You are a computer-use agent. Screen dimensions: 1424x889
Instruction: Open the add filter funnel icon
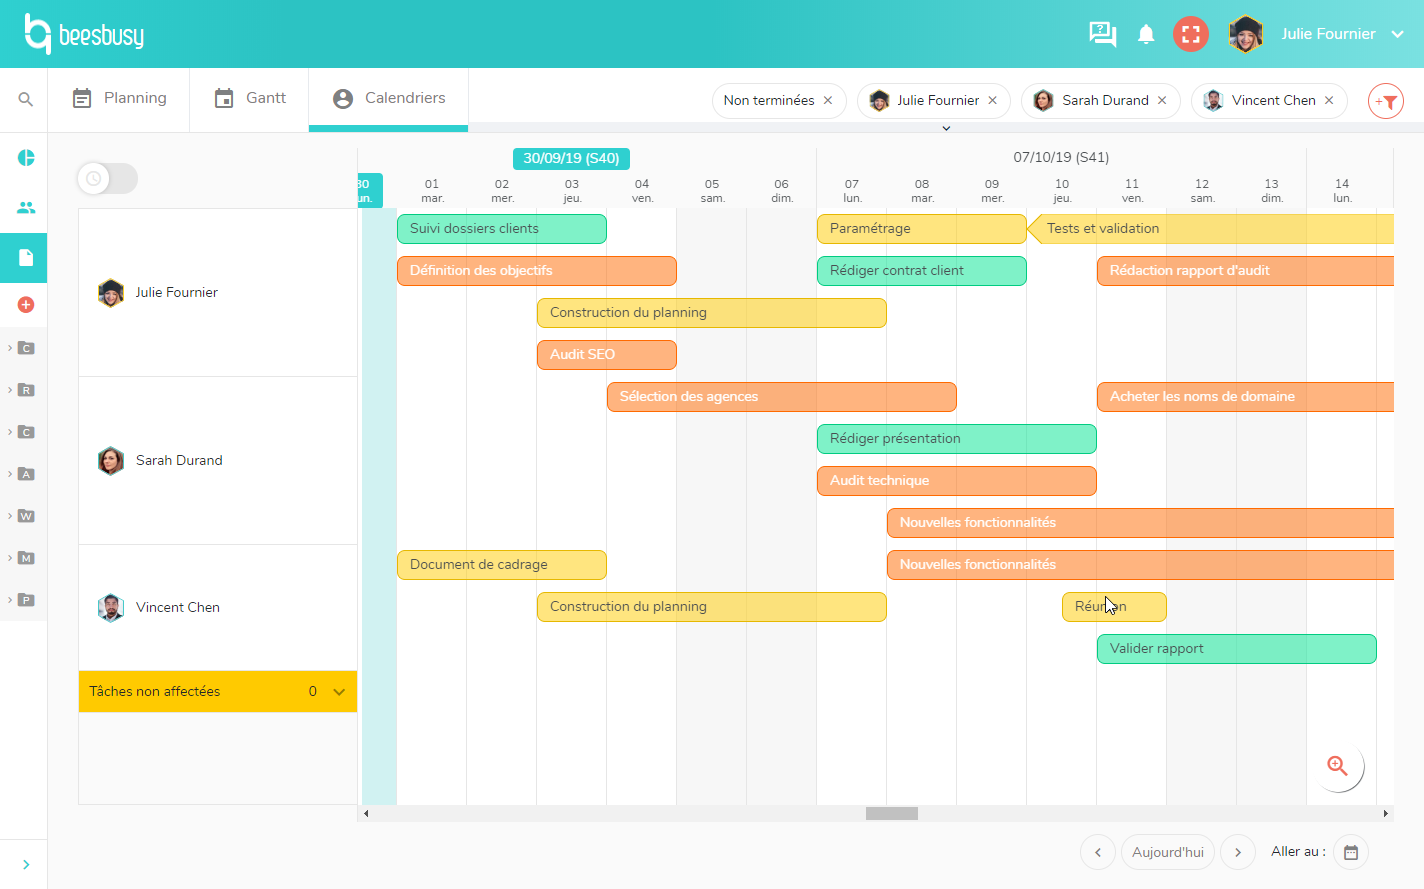click(x=1386, y=101)
